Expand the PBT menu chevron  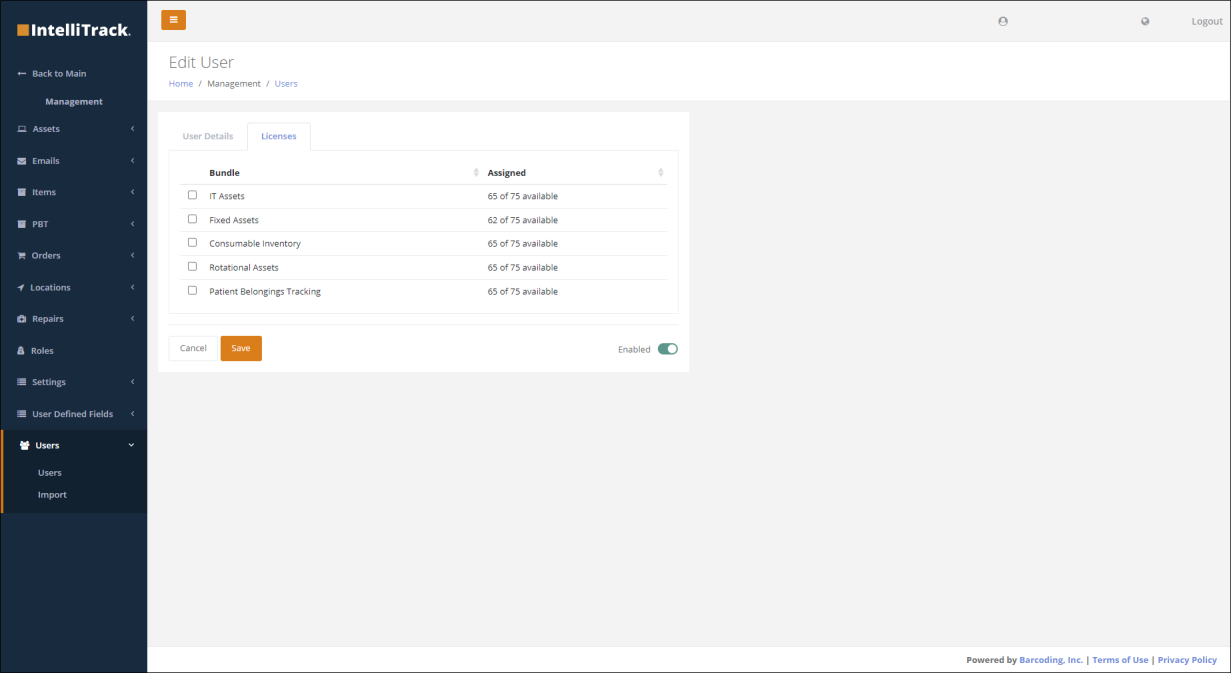(x=132, y=224)
